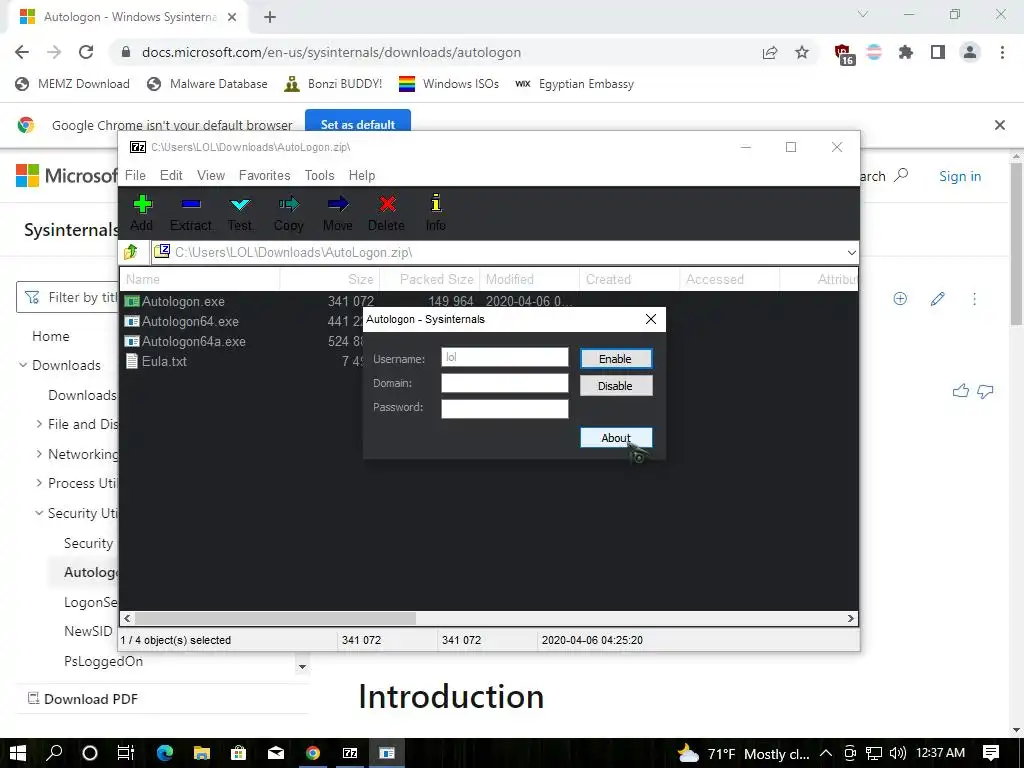1024x768 pixels.
Task: Click the Move icon in 7-Zip toolbar
Action: click(x=338, y=204)
